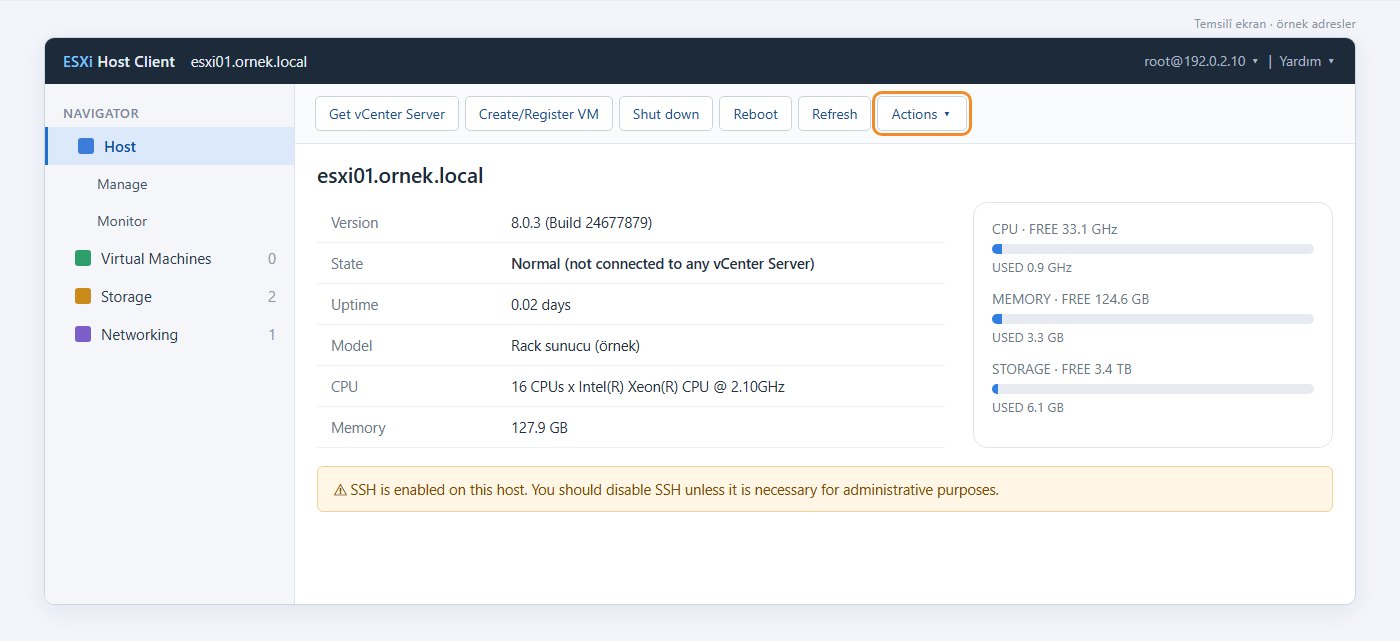Click the SSH is enabled warning message
This screenshot has width=1400, height=641.
[x=824, y=489]
